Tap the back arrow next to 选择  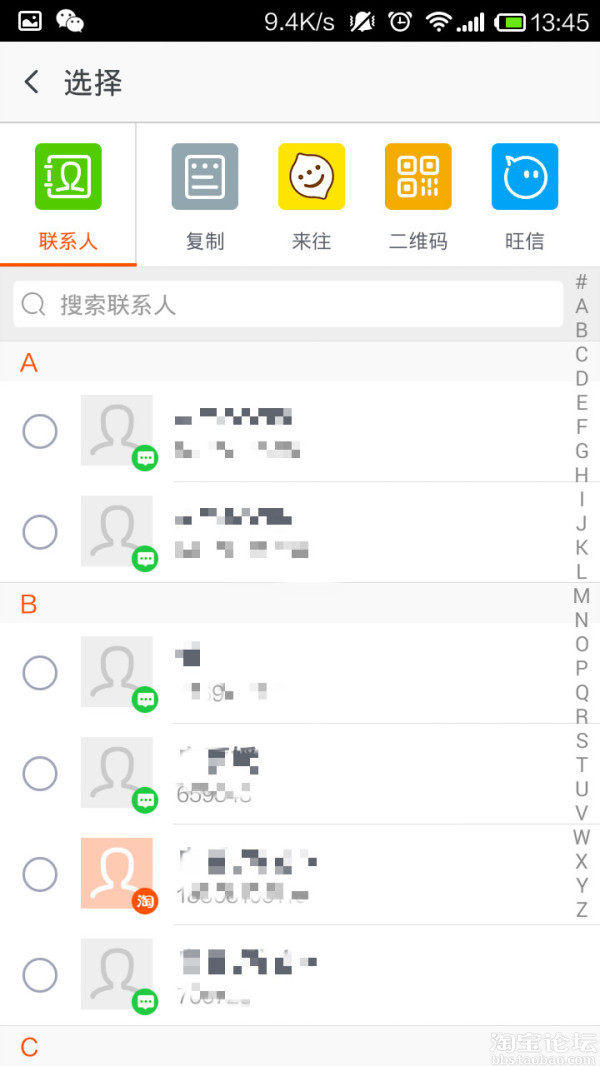coord(32,82)
